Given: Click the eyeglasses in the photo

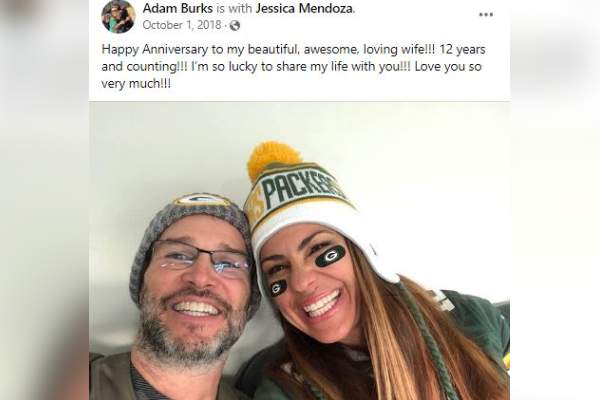Looking at the screenshot, I should pos(199,256).
